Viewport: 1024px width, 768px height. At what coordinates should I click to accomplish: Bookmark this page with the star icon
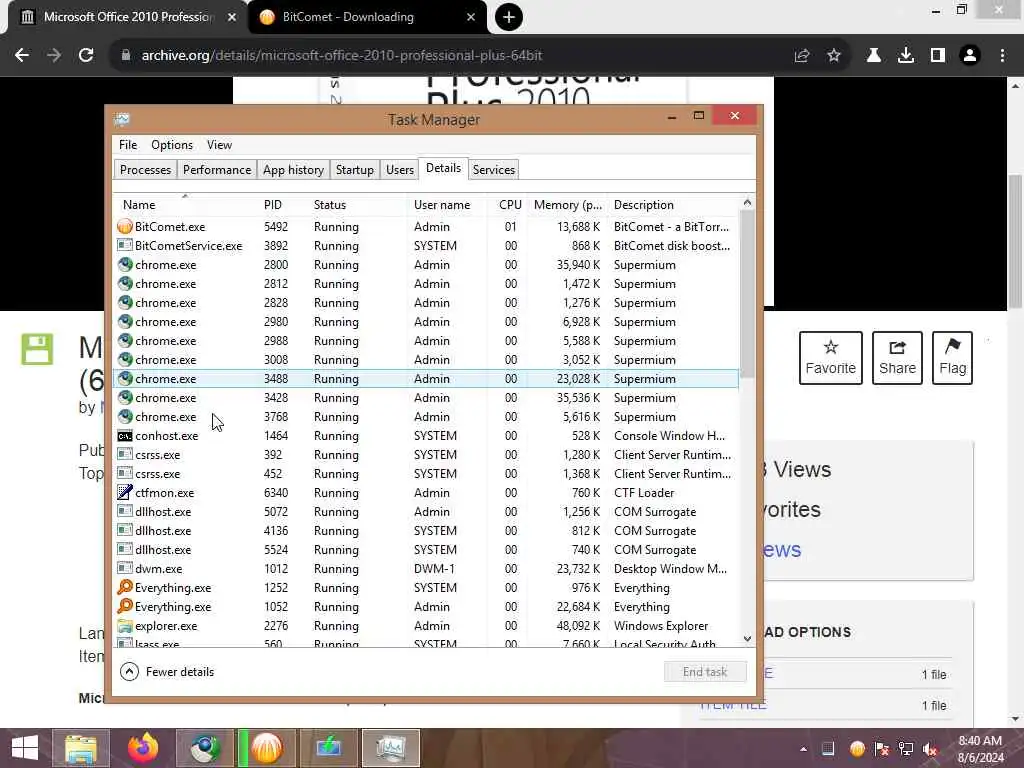coord(834,56)
